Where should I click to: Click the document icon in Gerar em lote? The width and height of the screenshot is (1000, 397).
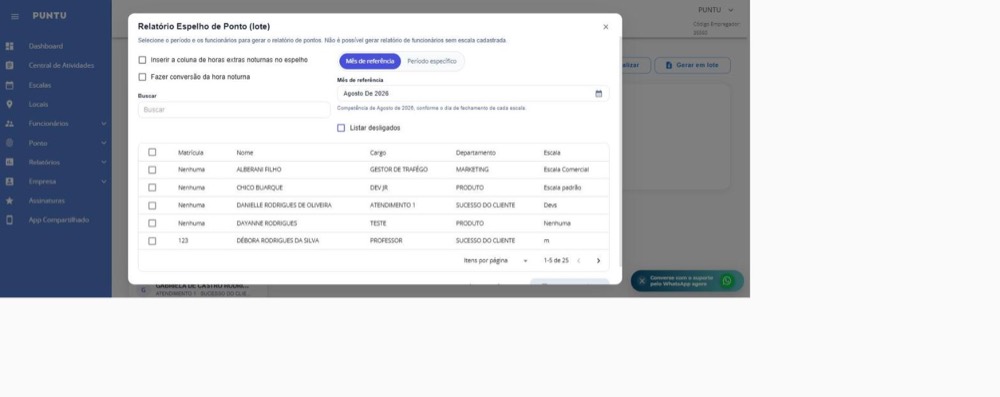pos(668,65)
